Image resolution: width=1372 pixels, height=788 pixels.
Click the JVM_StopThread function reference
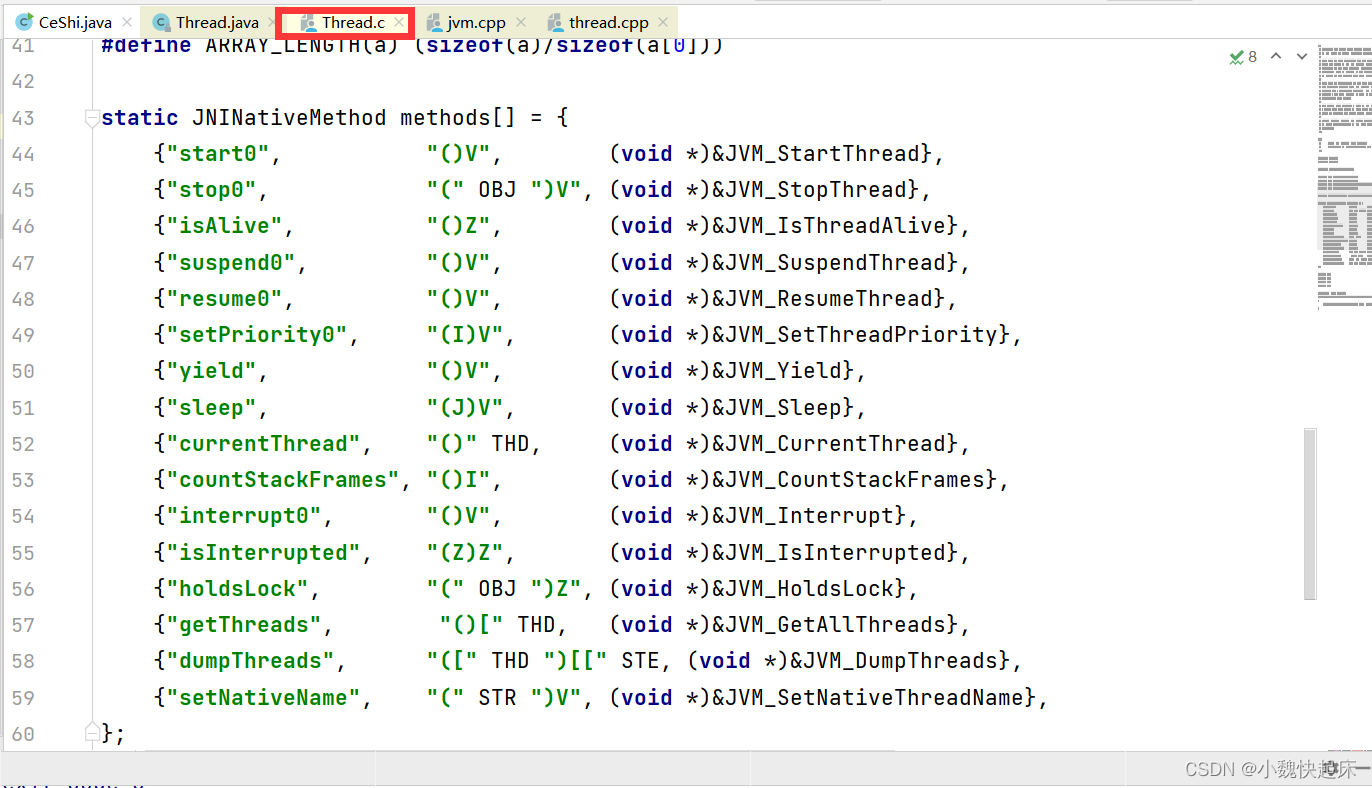tap(816, 190)
